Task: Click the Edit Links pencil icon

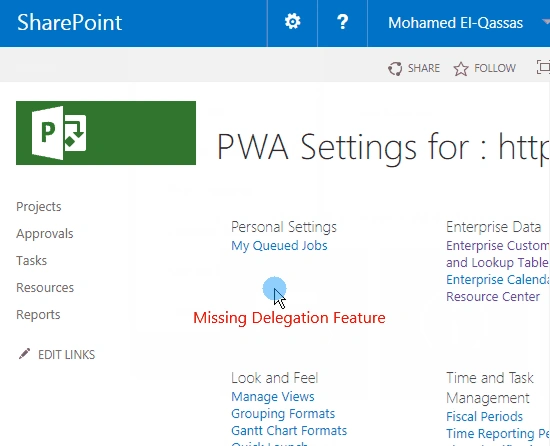Action: [x=25, y=354]
